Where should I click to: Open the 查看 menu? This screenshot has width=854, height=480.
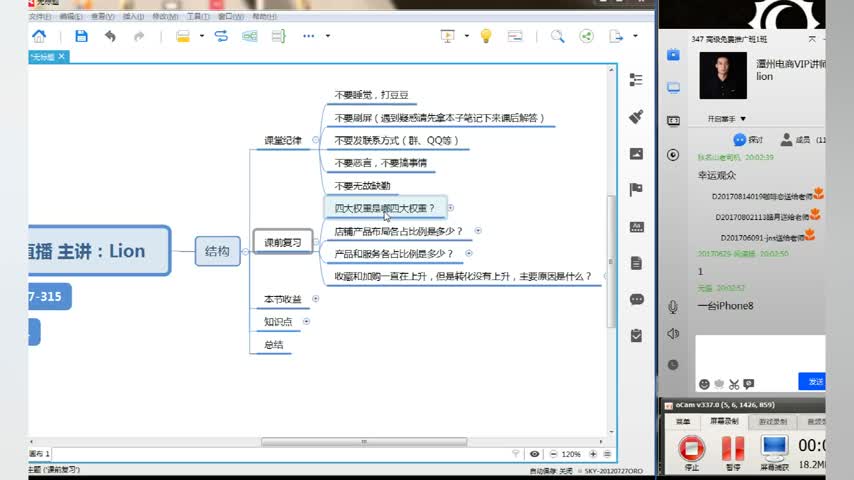[x=102, y=17]
